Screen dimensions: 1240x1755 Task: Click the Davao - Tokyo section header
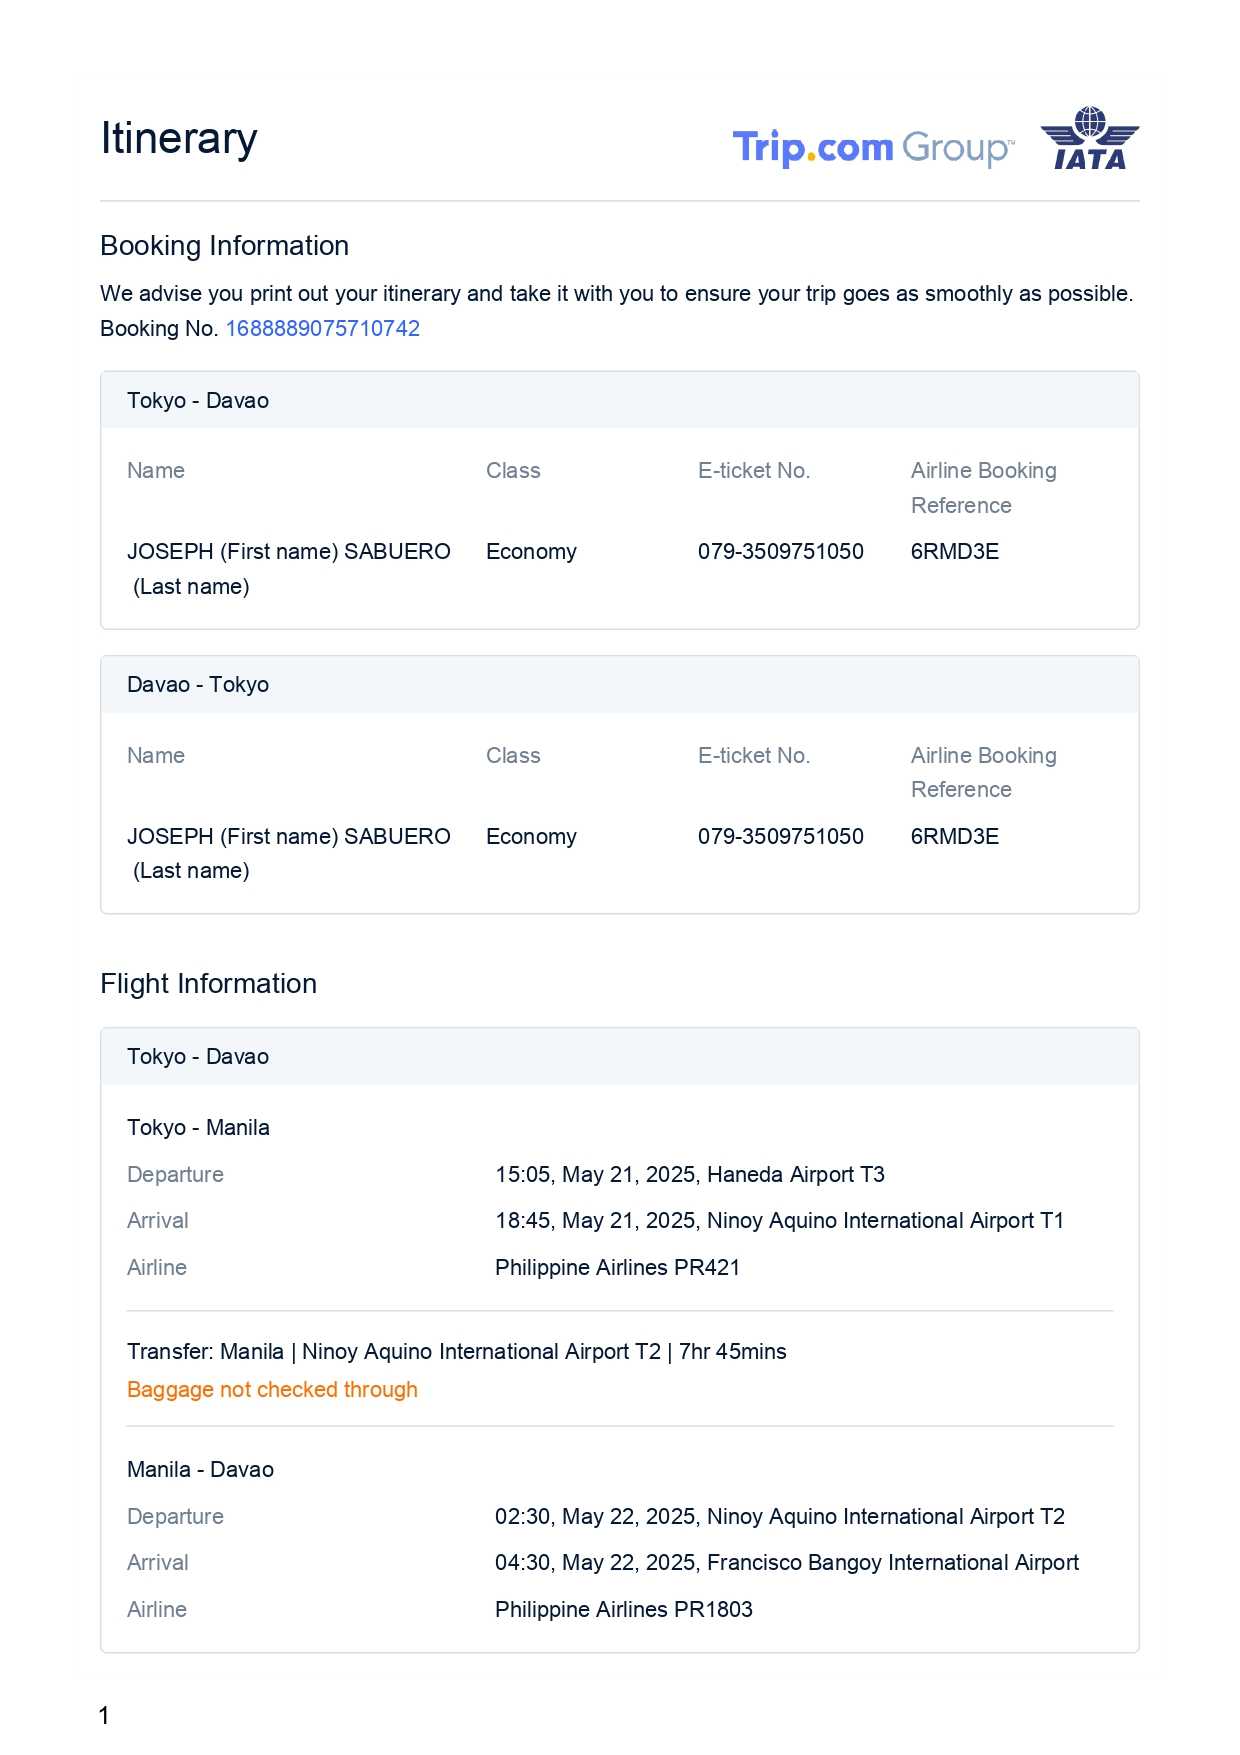click(x=198, y=685)
